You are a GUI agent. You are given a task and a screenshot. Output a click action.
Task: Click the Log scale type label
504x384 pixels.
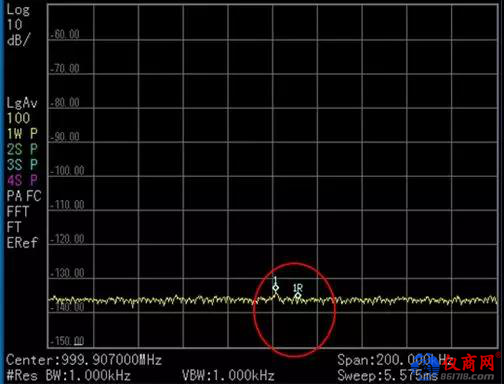pos(18,10)
